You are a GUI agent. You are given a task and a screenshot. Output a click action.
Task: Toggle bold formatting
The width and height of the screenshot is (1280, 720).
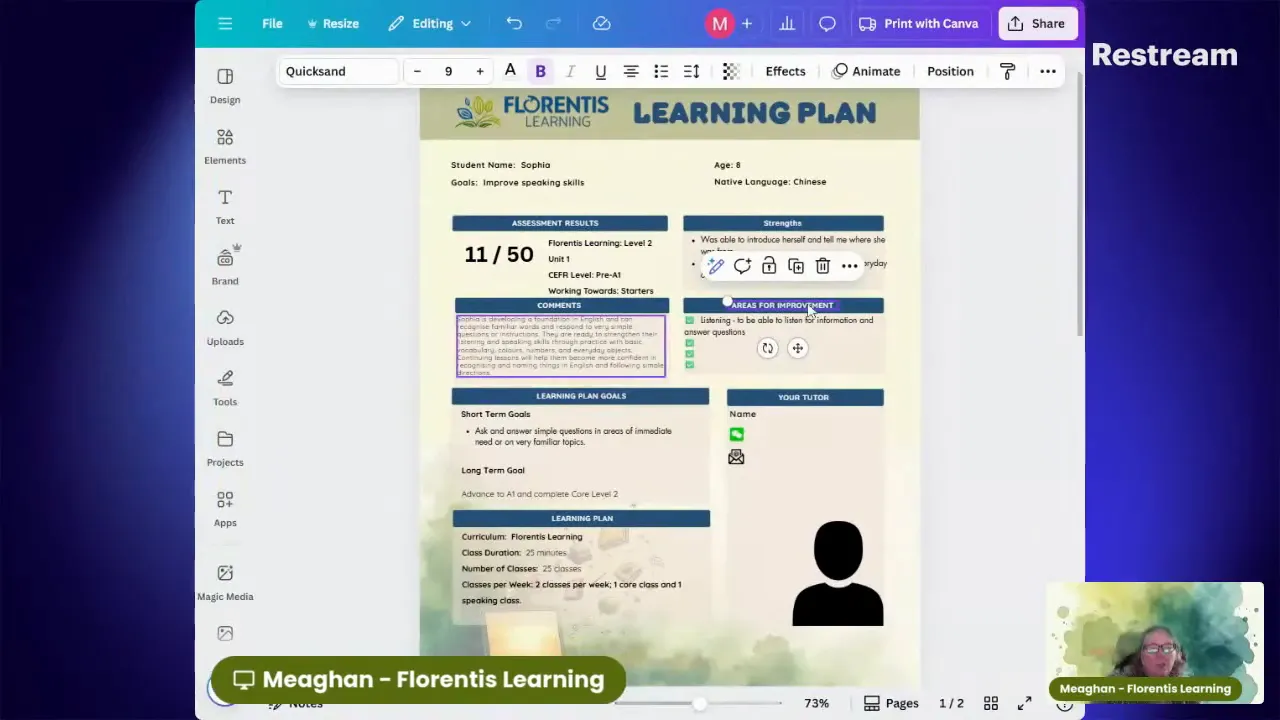click(540, 71)
